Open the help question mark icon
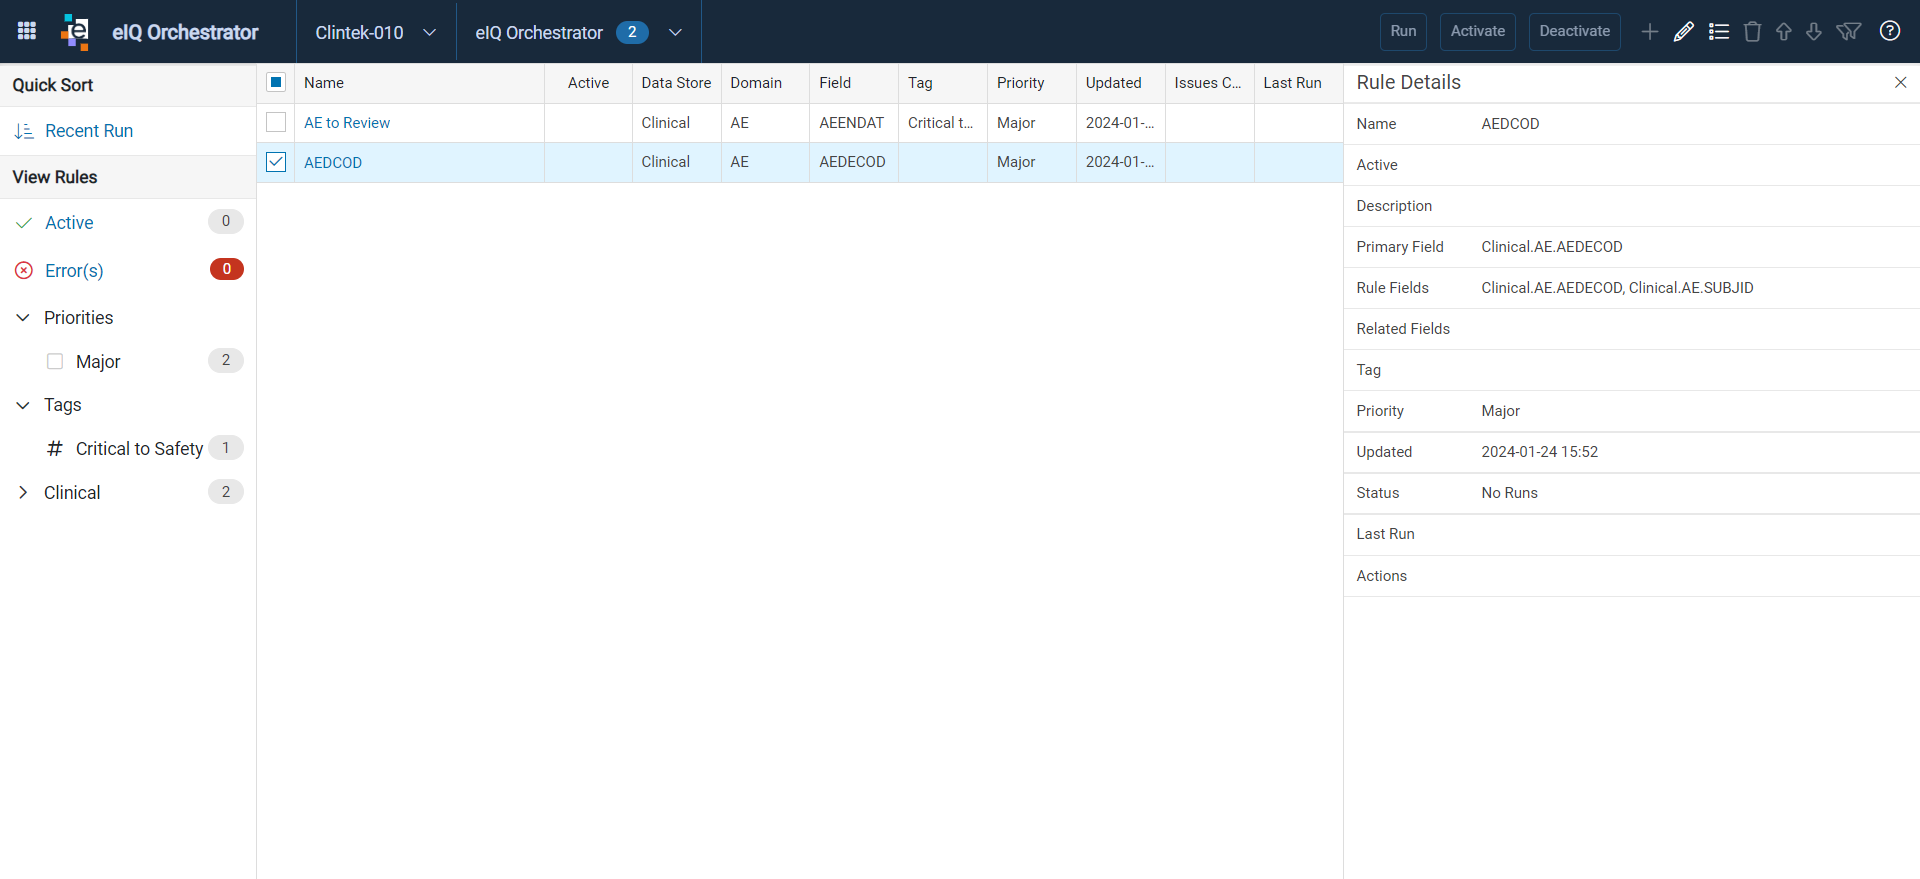Image resolution: width=1920 pixels, height=879 pixels. [x=1890, y=31]
